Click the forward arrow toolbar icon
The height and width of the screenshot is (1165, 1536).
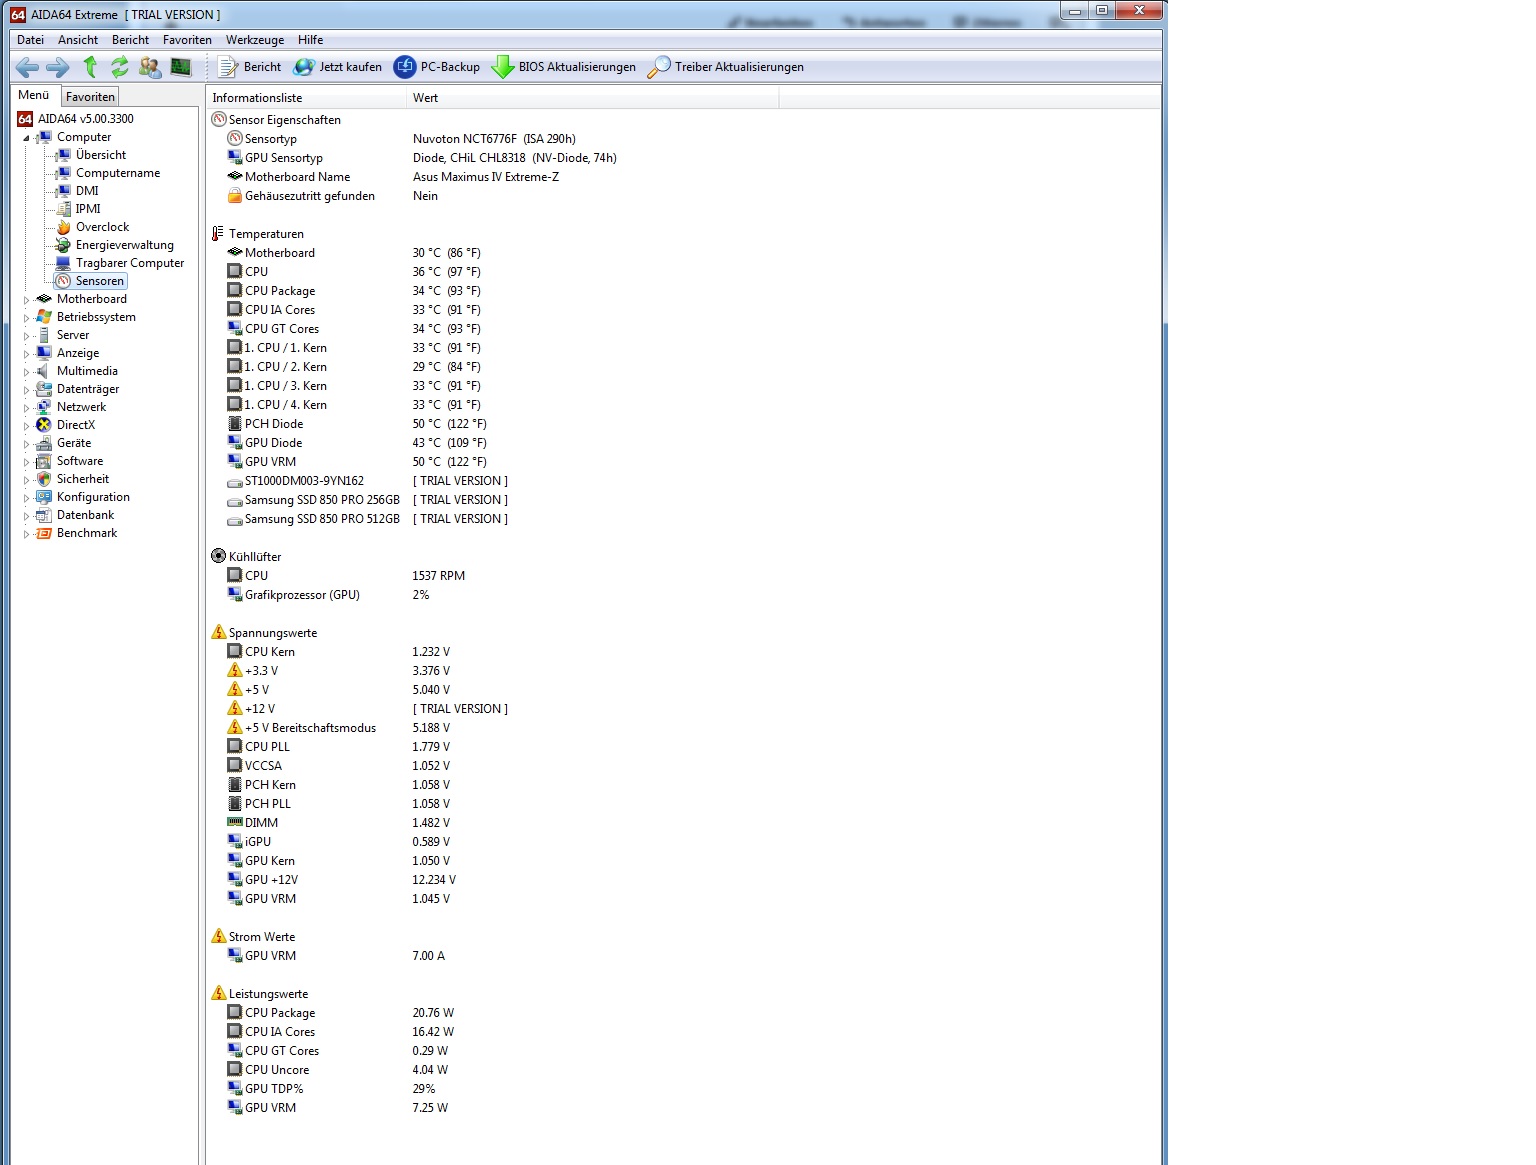(58, 67)
